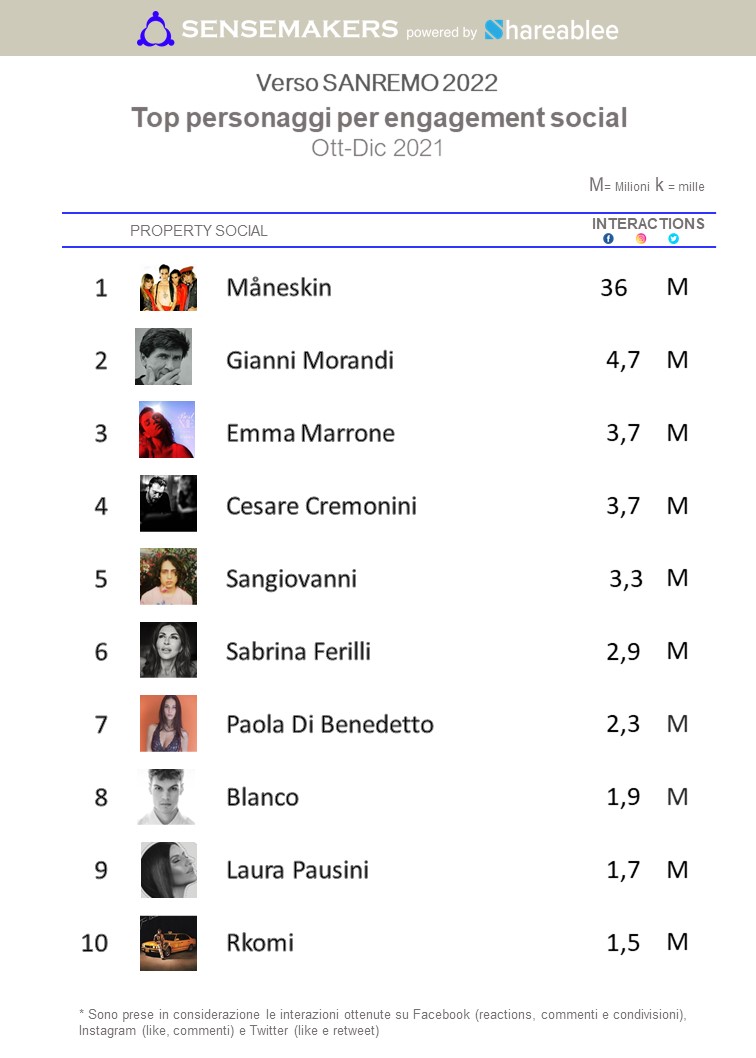
Task: Open Cesare Cremonini's profile picture
Action: 168,503
